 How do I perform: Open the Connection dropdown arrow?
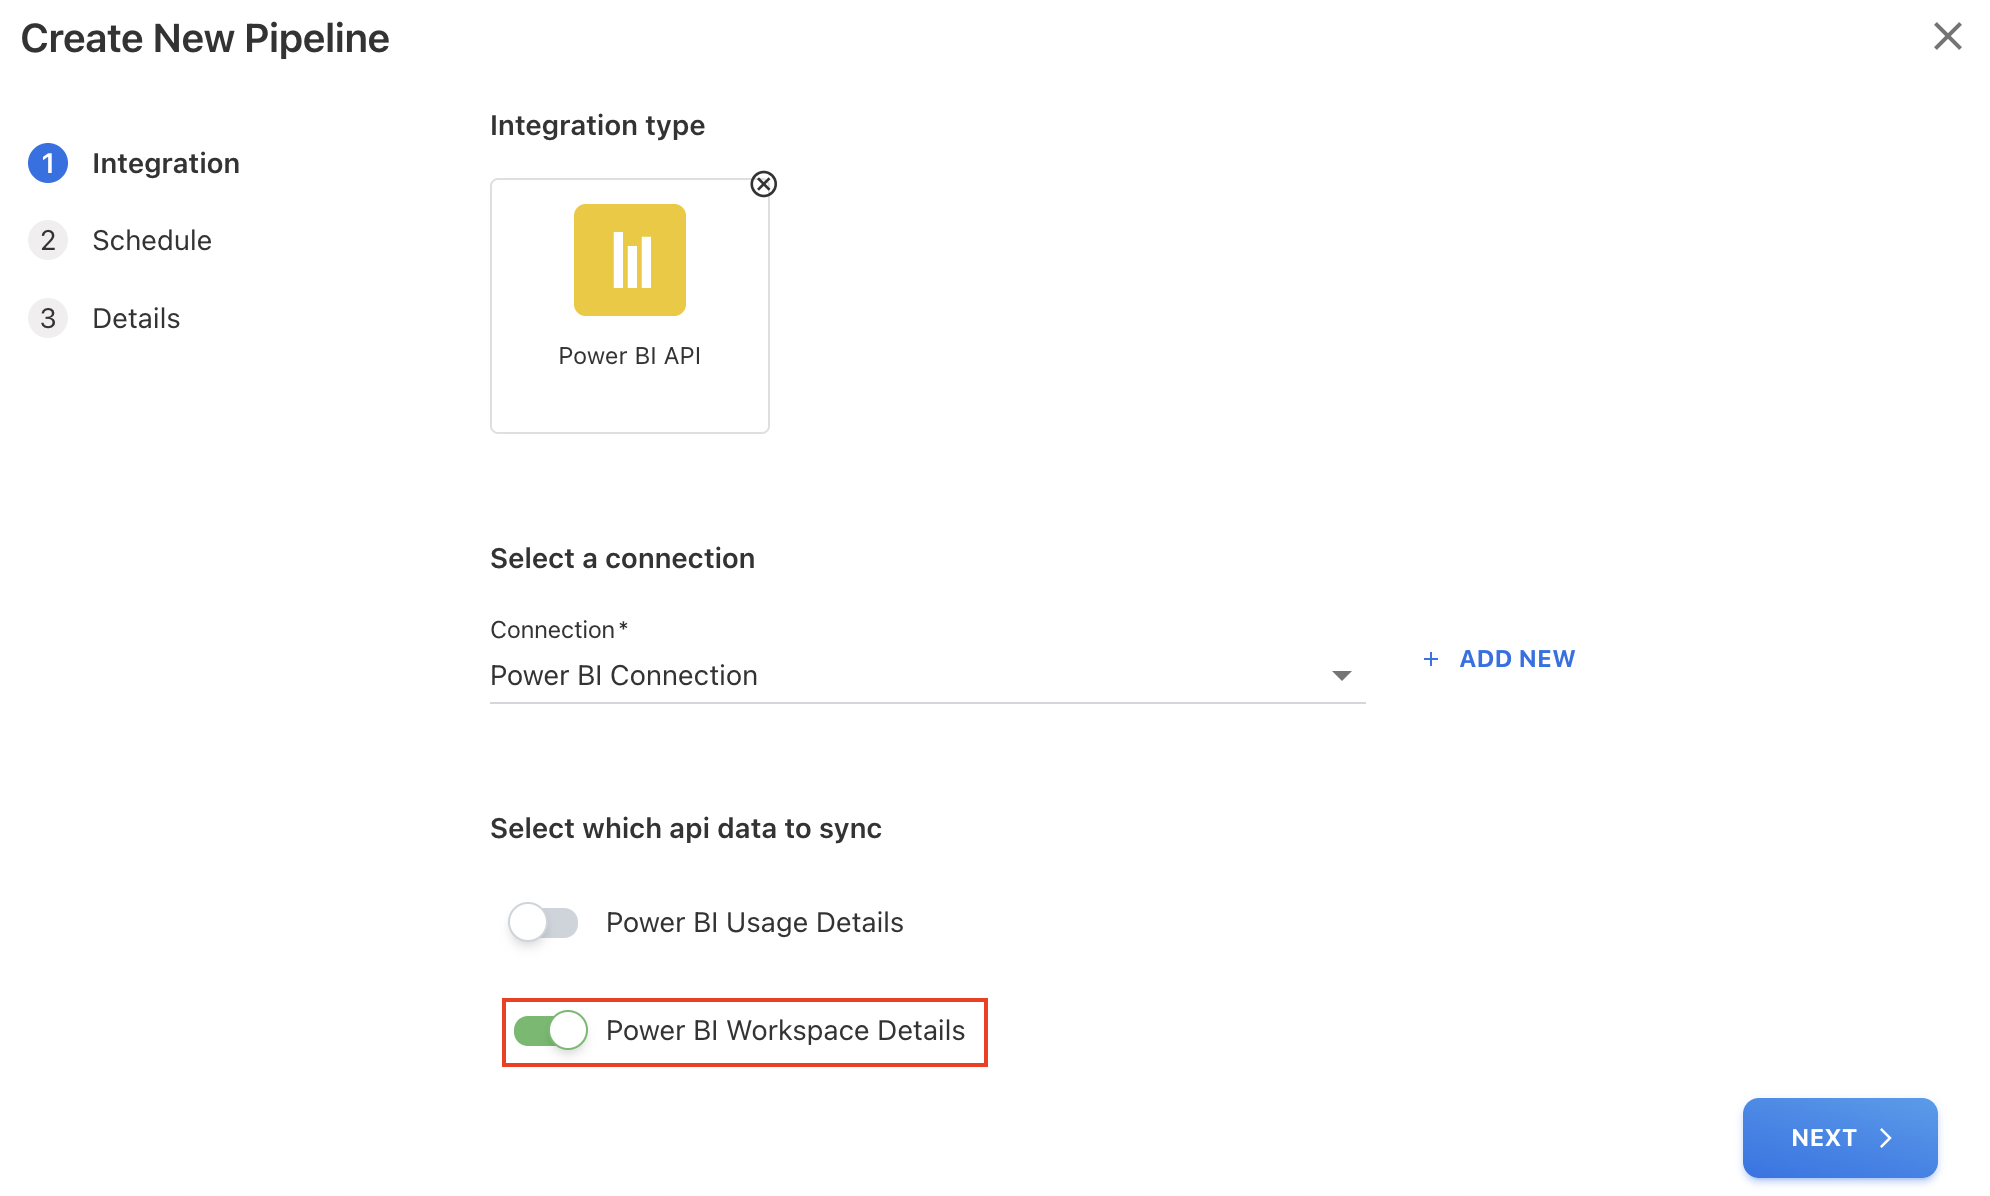1341,676
